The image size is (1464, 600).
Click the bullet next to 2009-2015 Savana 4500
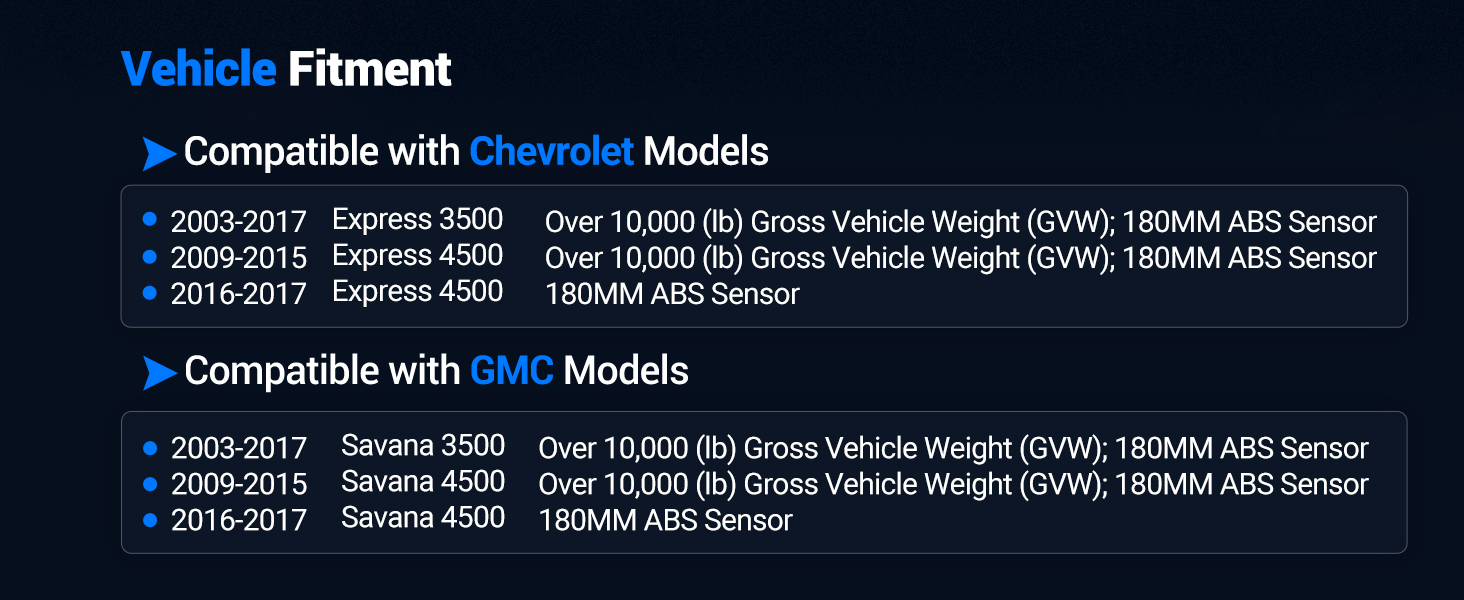coord(150,483)
